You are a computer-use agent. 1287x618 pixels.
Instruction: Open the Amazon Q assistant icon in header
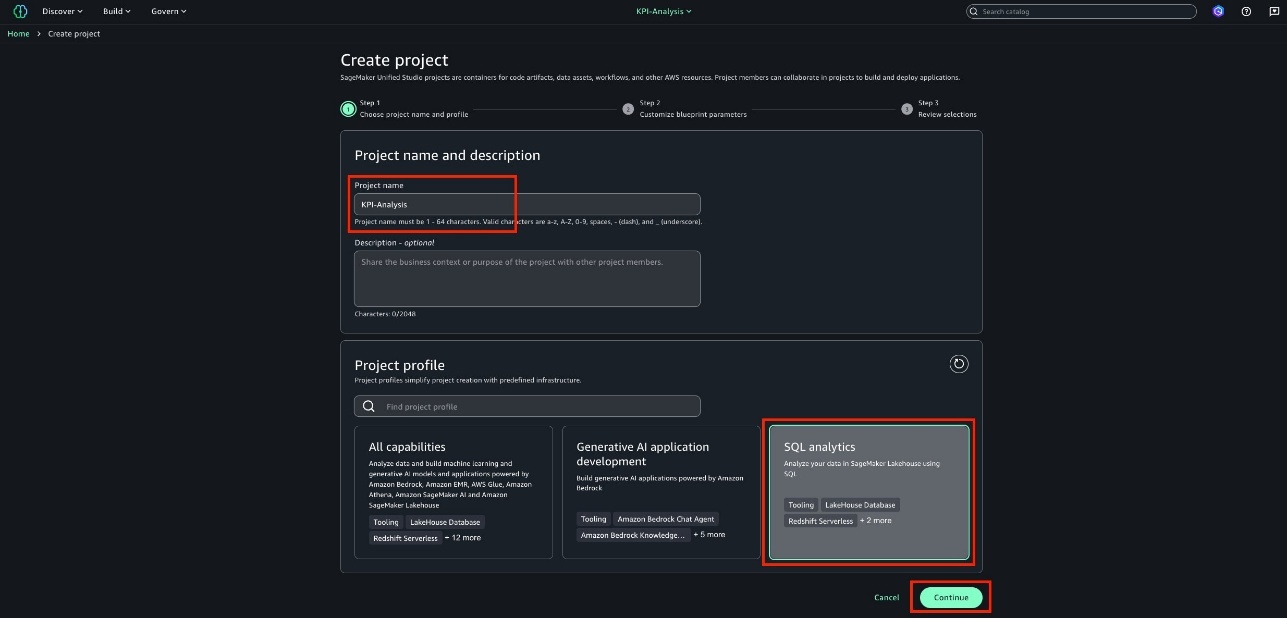tap(1218, 11)
